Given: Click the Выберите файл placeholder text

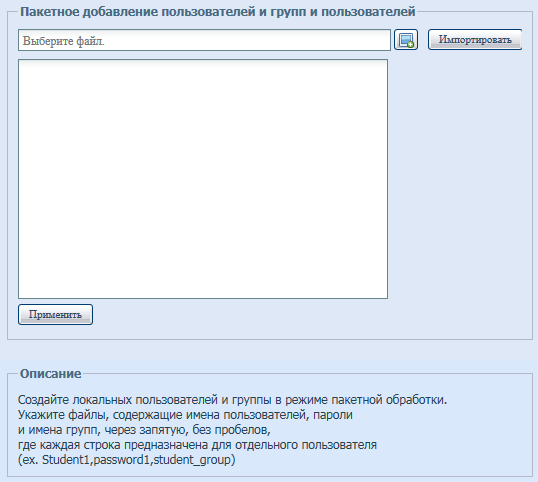Looking at the screenshot, I should 63,41.
